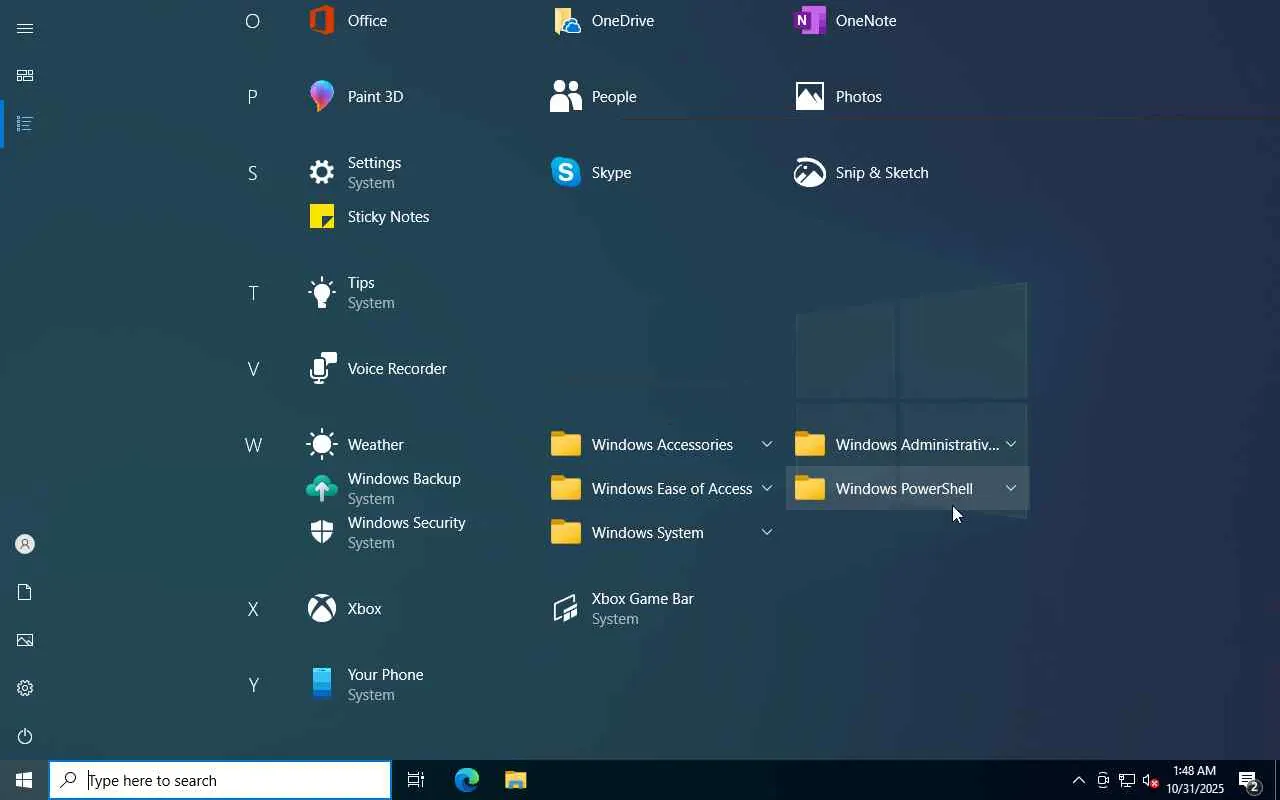
Task: Expand Windows Administrative Tools chevron
Action: tap(1011, 444)
